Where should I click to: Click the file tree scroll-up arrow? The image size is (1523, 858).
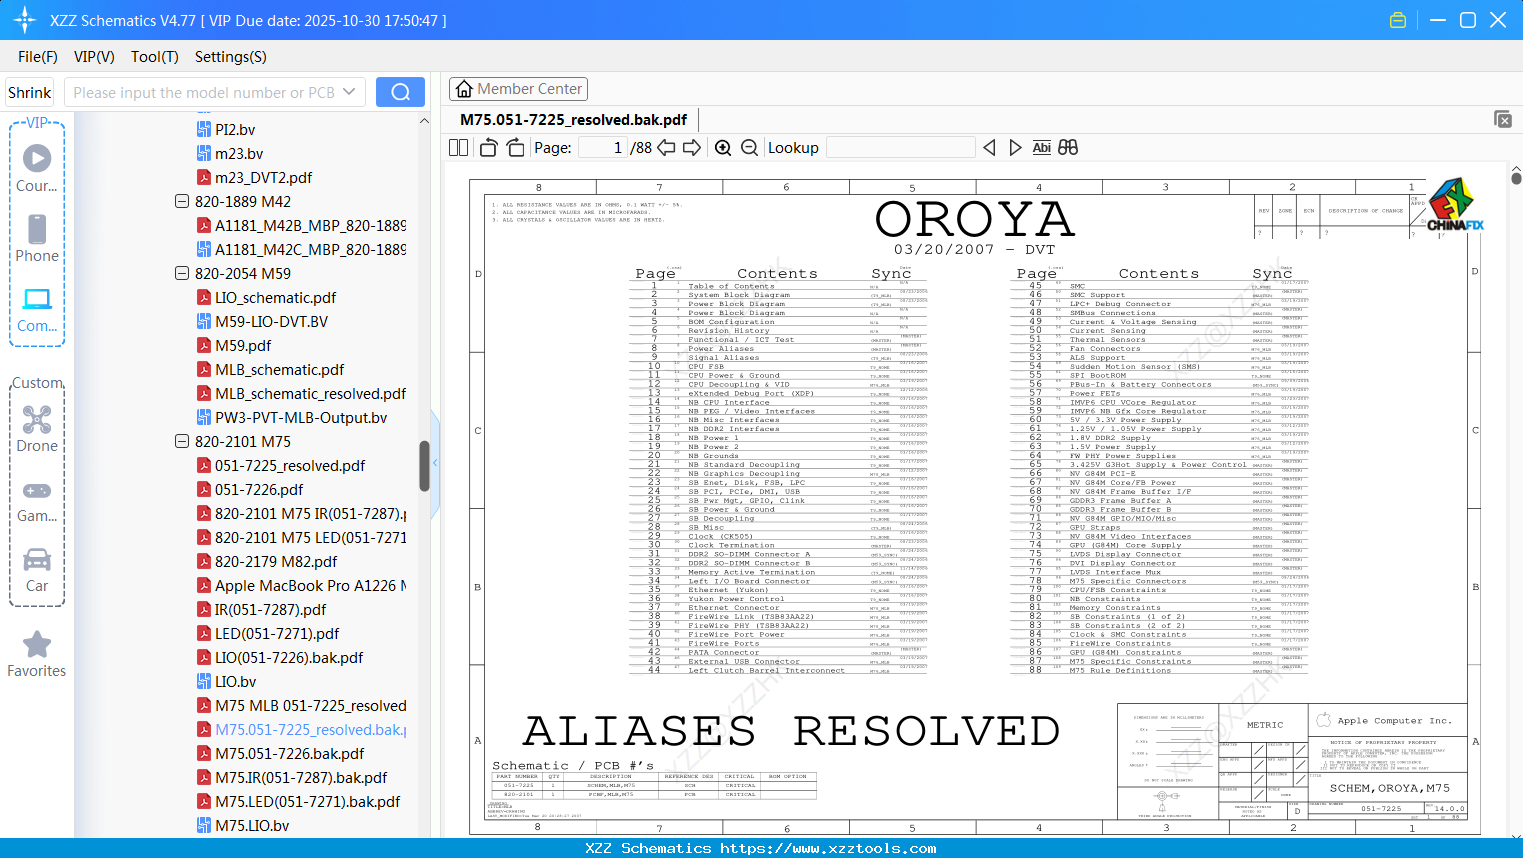(424, 121)
